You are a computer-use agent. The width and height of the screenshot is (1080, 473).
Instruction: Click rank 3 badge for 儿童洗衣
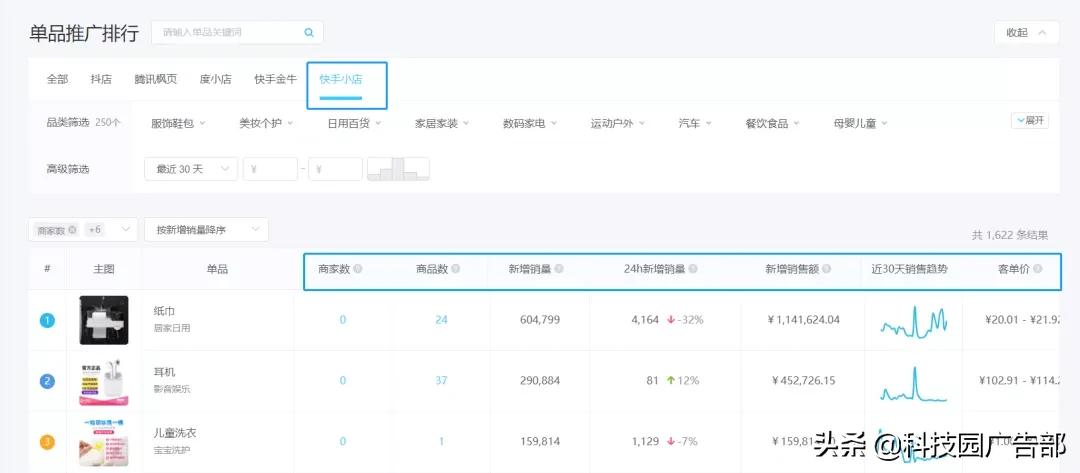47,441
